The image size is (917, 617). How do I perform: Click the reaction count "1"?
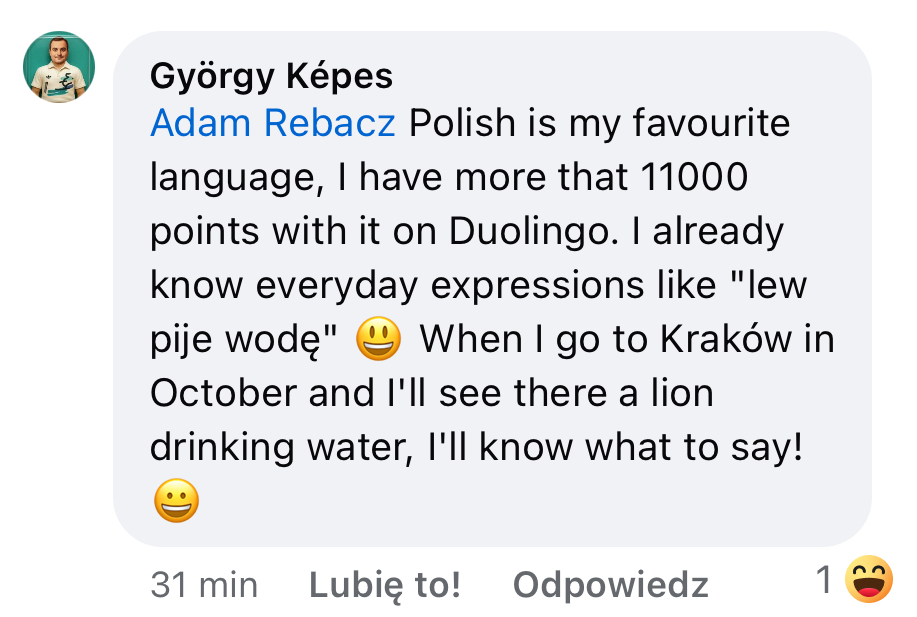(x=824, y=580)
